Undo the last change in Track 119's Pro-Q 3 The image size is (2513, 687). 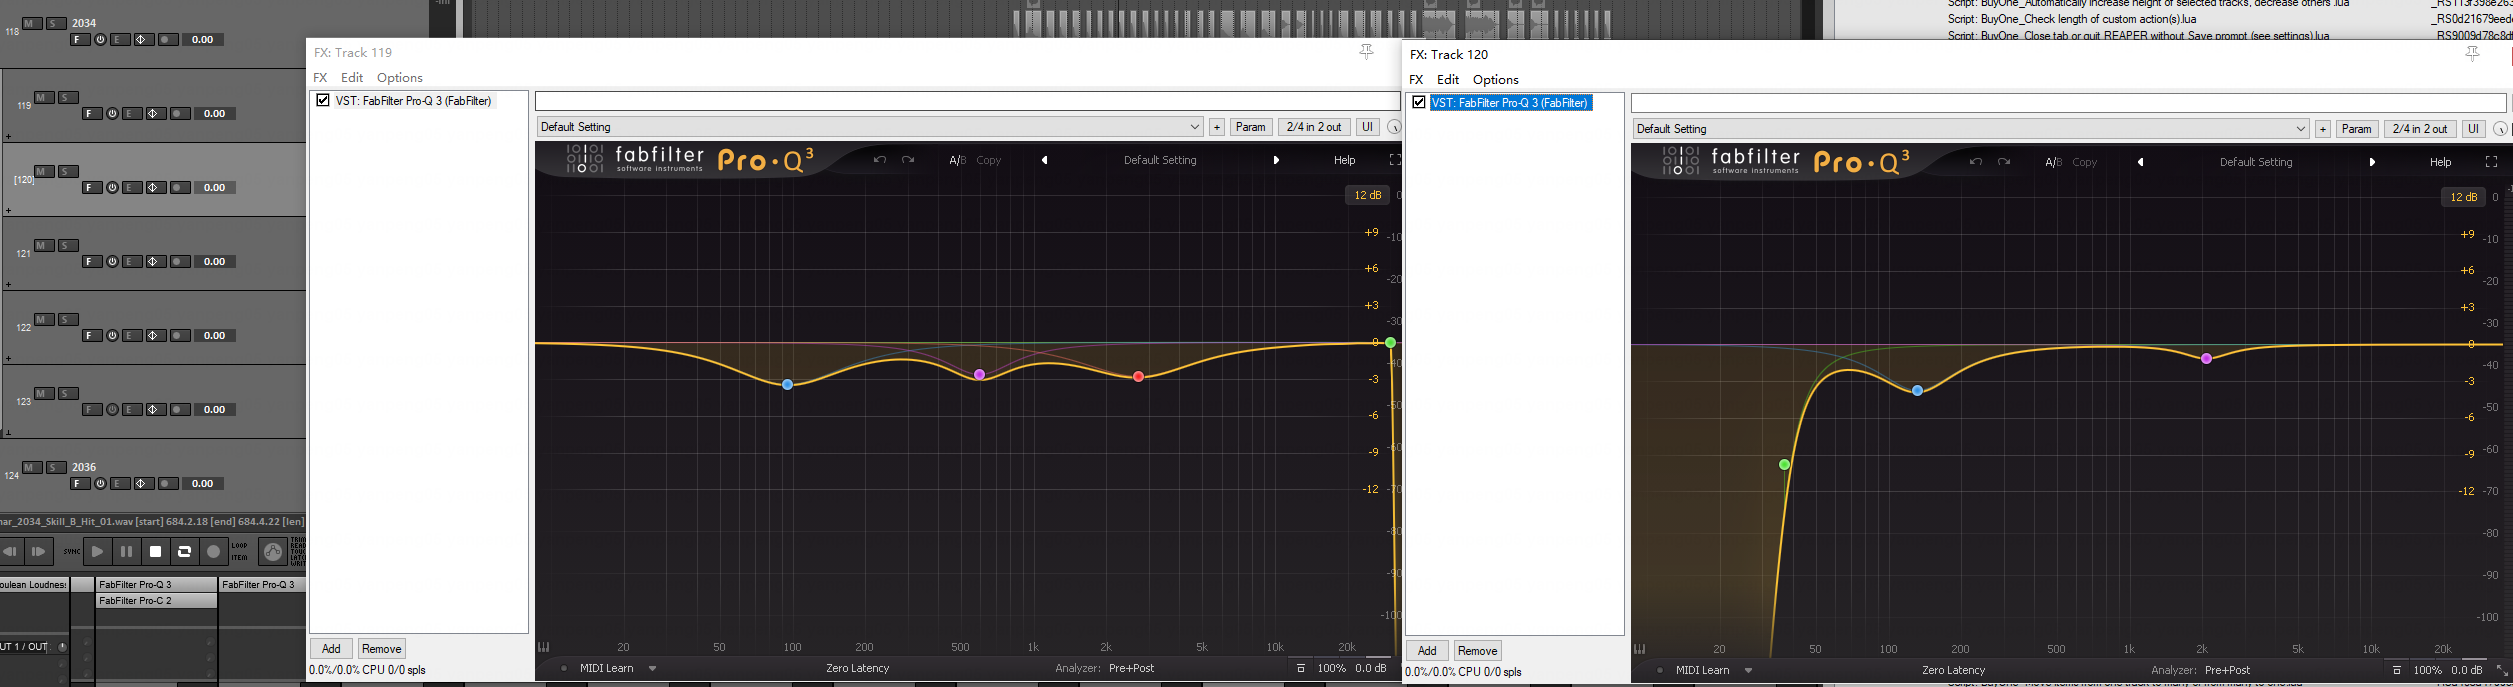879,160
